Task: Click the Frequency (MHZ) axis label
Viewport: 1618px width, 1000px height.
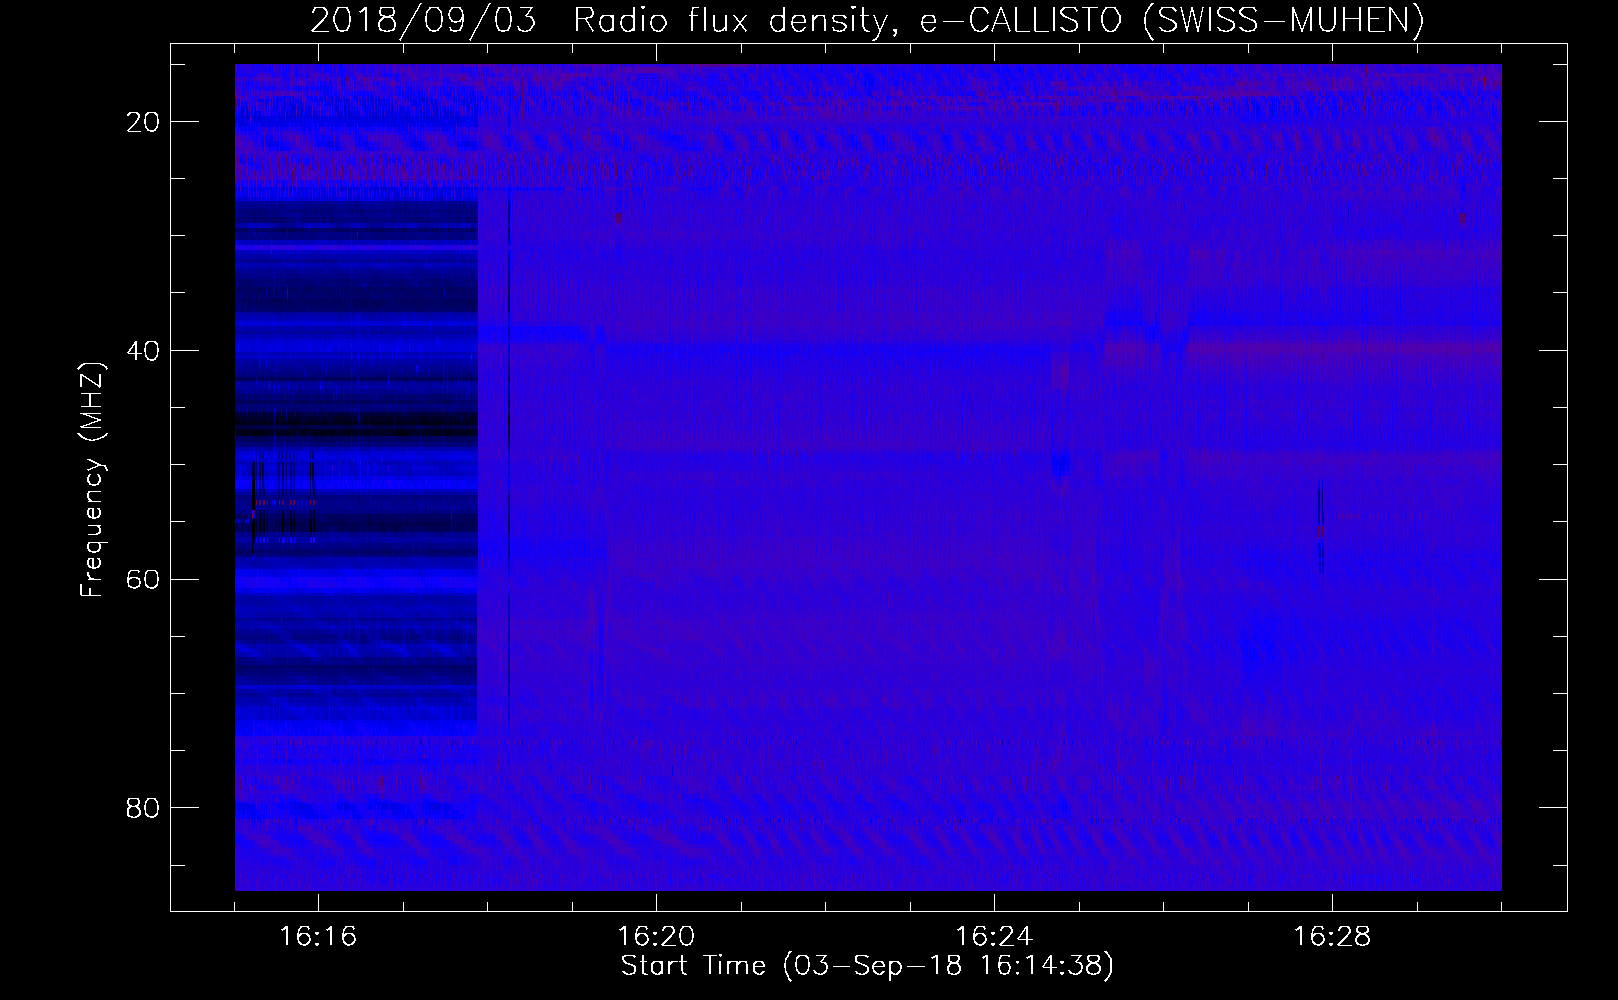Action: 92,481
